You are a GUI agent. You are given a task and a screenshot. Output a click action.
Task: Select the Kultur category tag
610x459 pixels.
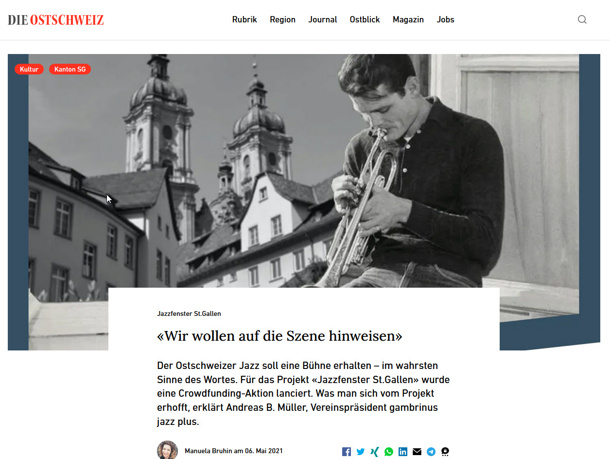click(29, 69)
